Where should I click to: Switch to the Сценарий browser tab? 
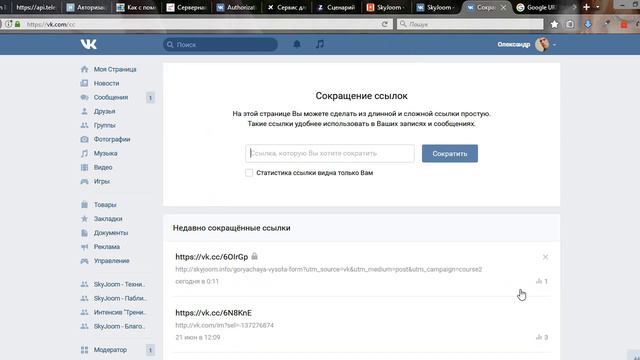336,7
